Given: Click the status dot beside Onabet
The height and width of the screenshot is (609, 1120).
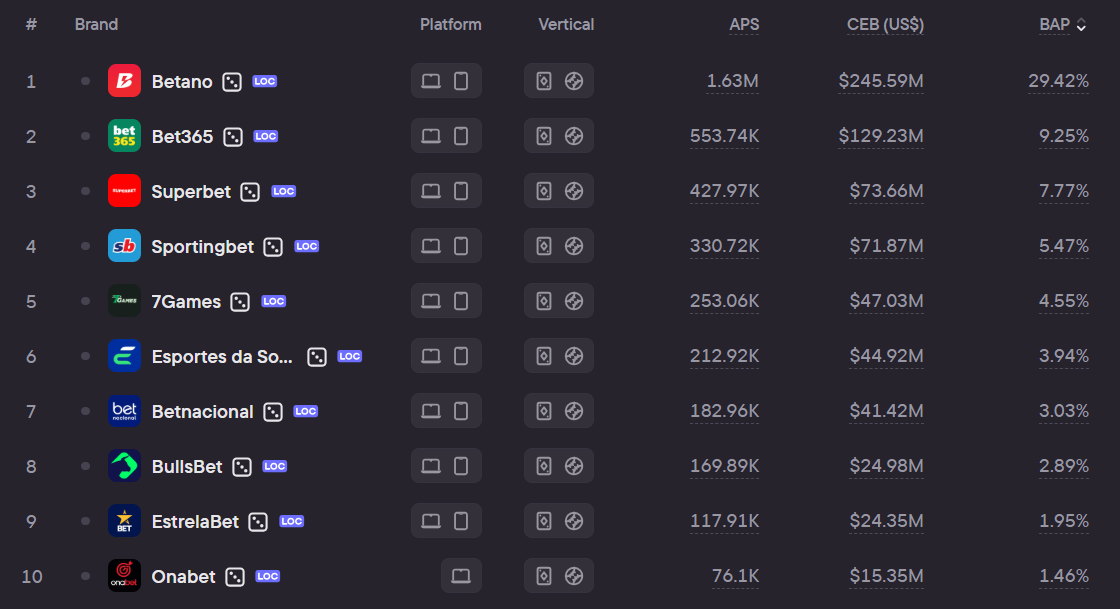Looking at the screenshot, I should click(x=86, y=576).
